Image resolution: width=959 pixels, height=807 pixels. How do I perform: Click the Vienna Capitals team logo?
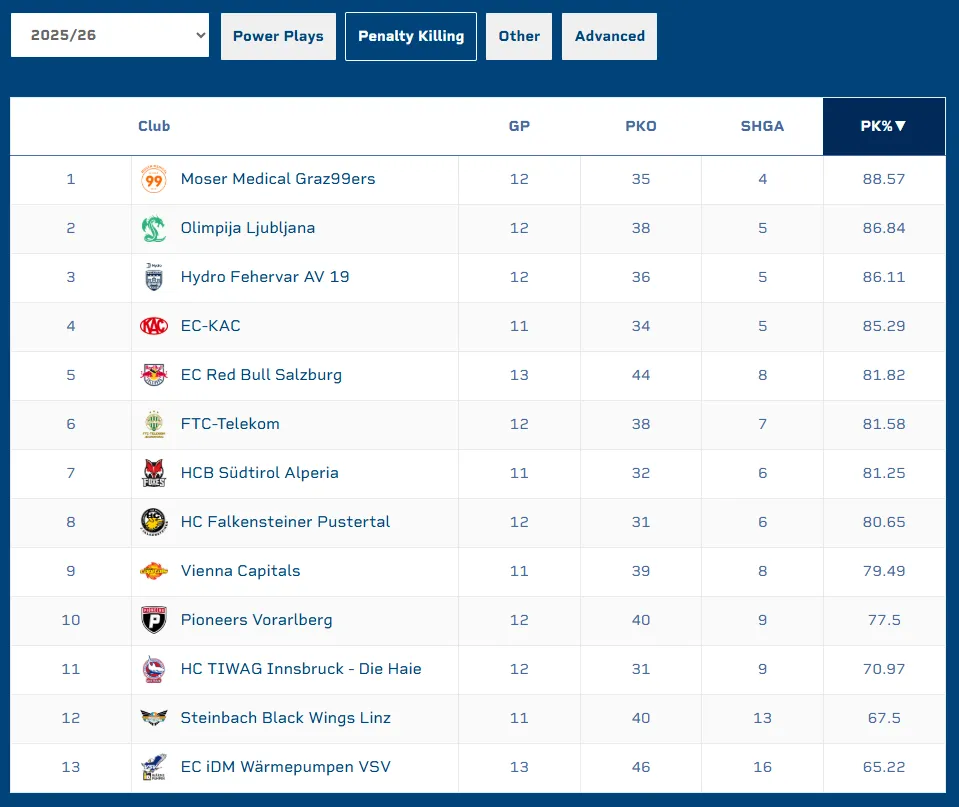click(154, 572)
